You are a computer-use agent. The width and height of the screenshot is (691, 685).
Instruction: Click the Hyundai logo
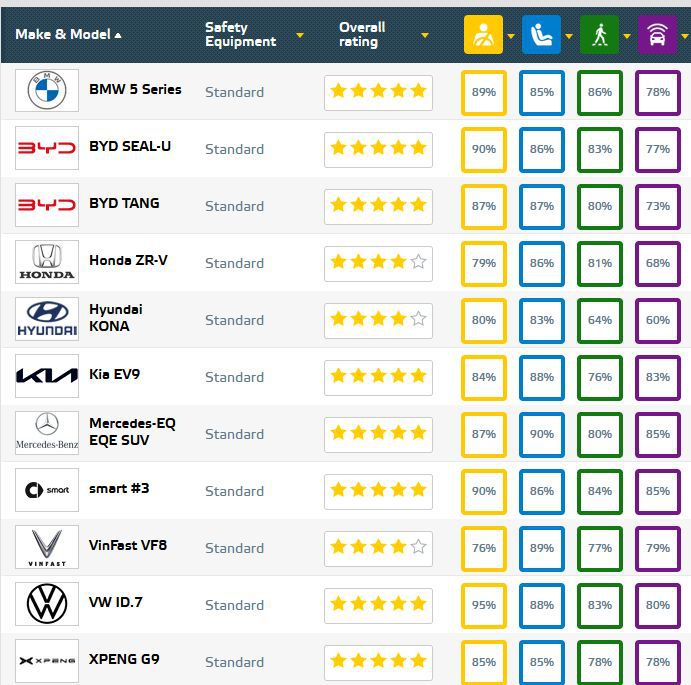(x=47, y=319)
